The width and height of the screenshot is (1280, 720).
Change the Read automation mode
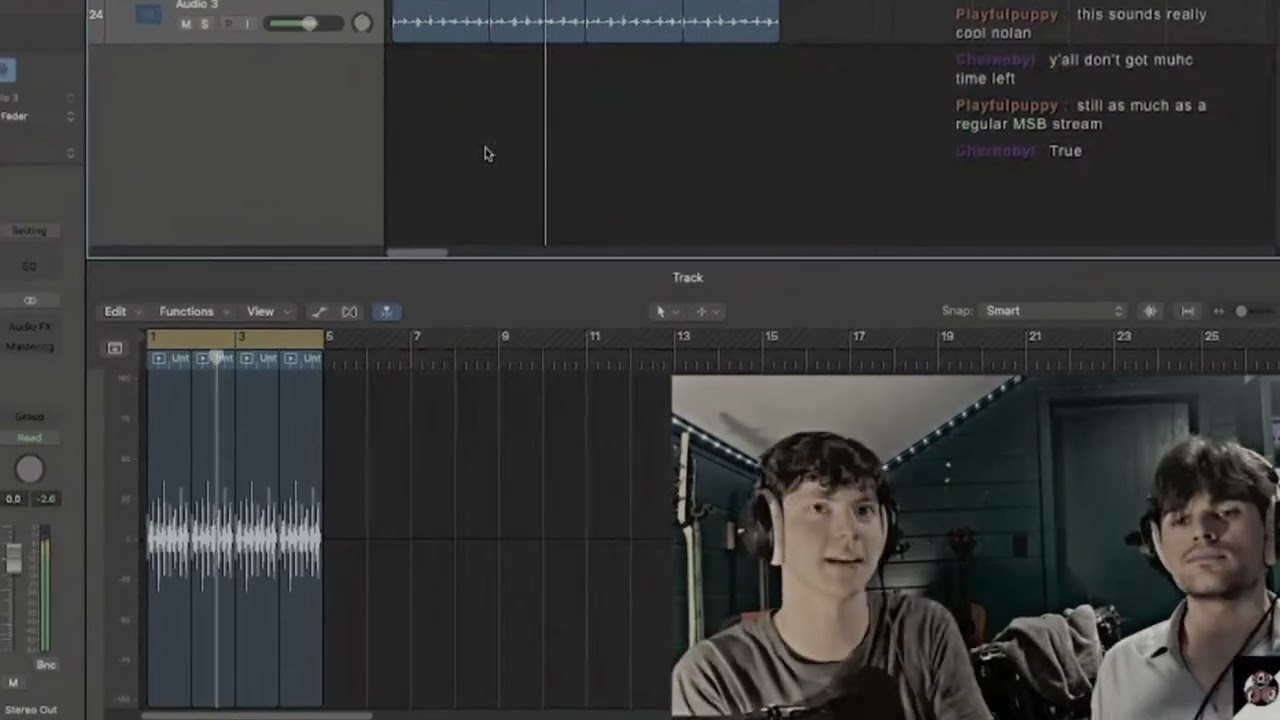29,438
